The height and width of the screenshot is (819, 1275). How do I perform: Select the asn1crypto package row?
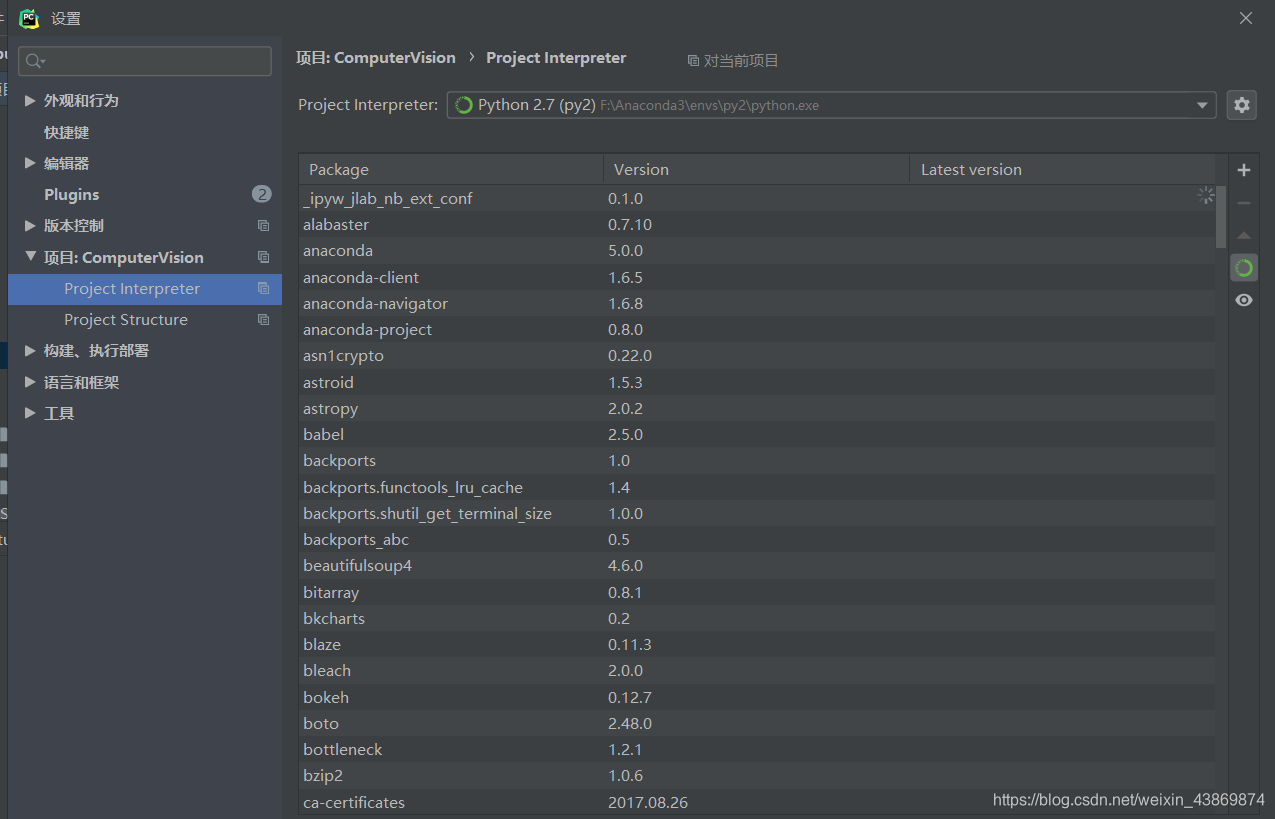click(x=757, y=356)
